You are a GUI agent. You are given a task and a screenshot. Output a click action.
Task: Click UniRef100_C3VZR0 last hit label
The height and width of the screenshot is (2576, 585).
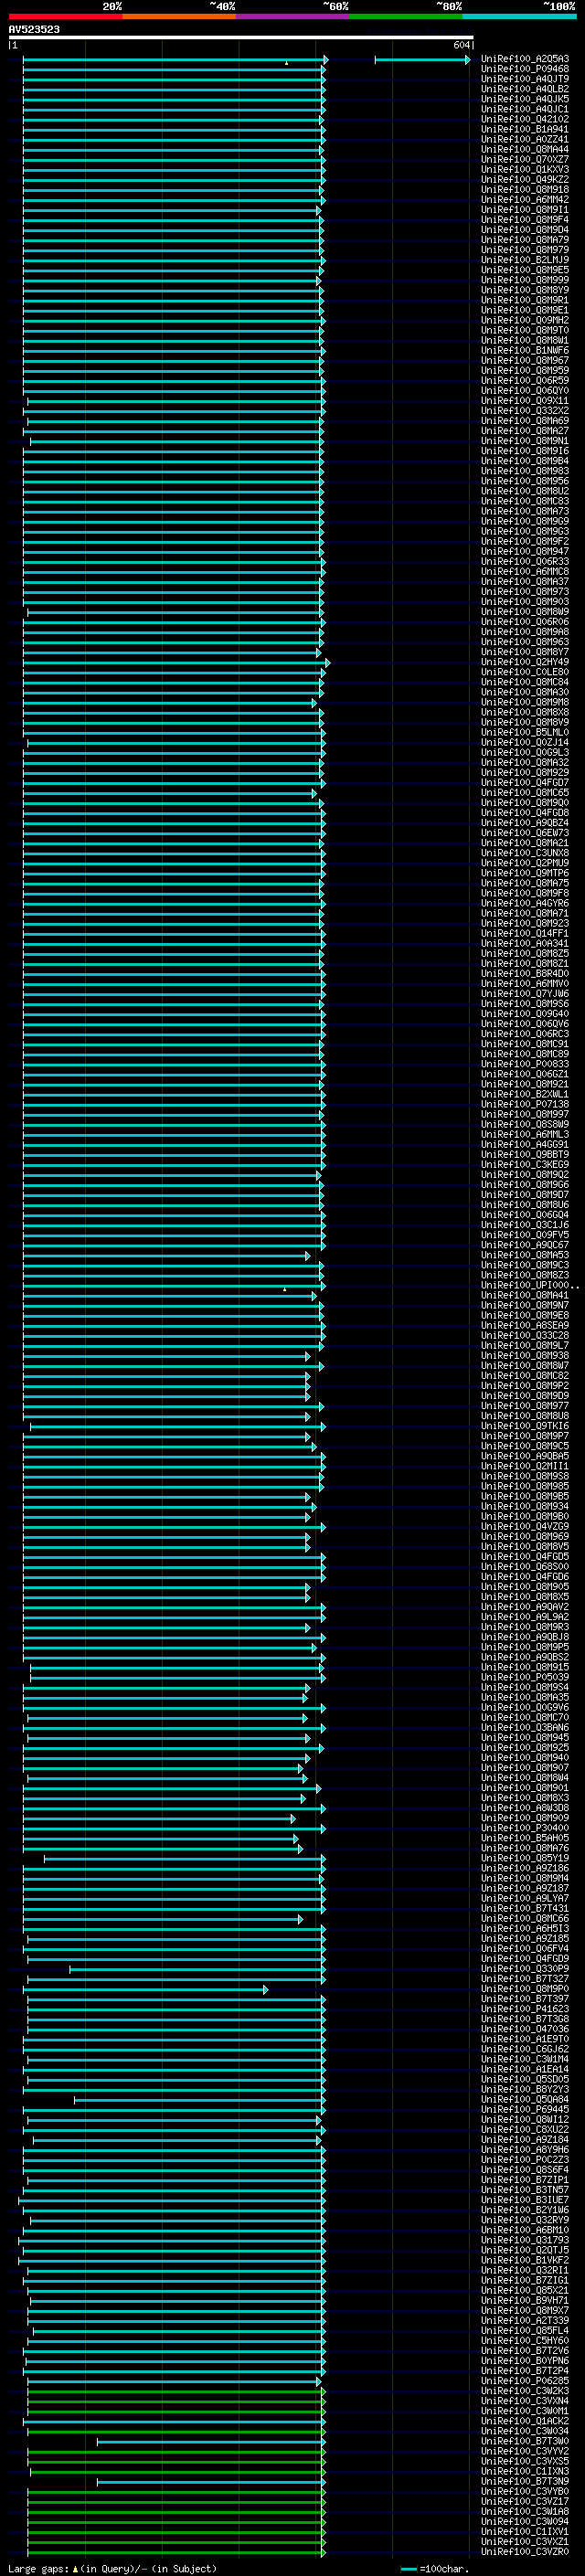point(525,2552)
